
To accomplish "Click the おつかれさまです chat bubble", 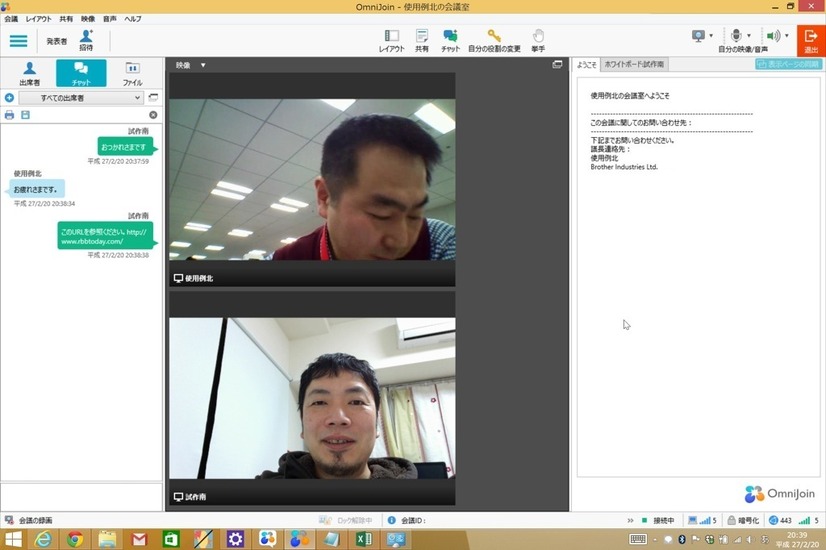I will [125, 146].
